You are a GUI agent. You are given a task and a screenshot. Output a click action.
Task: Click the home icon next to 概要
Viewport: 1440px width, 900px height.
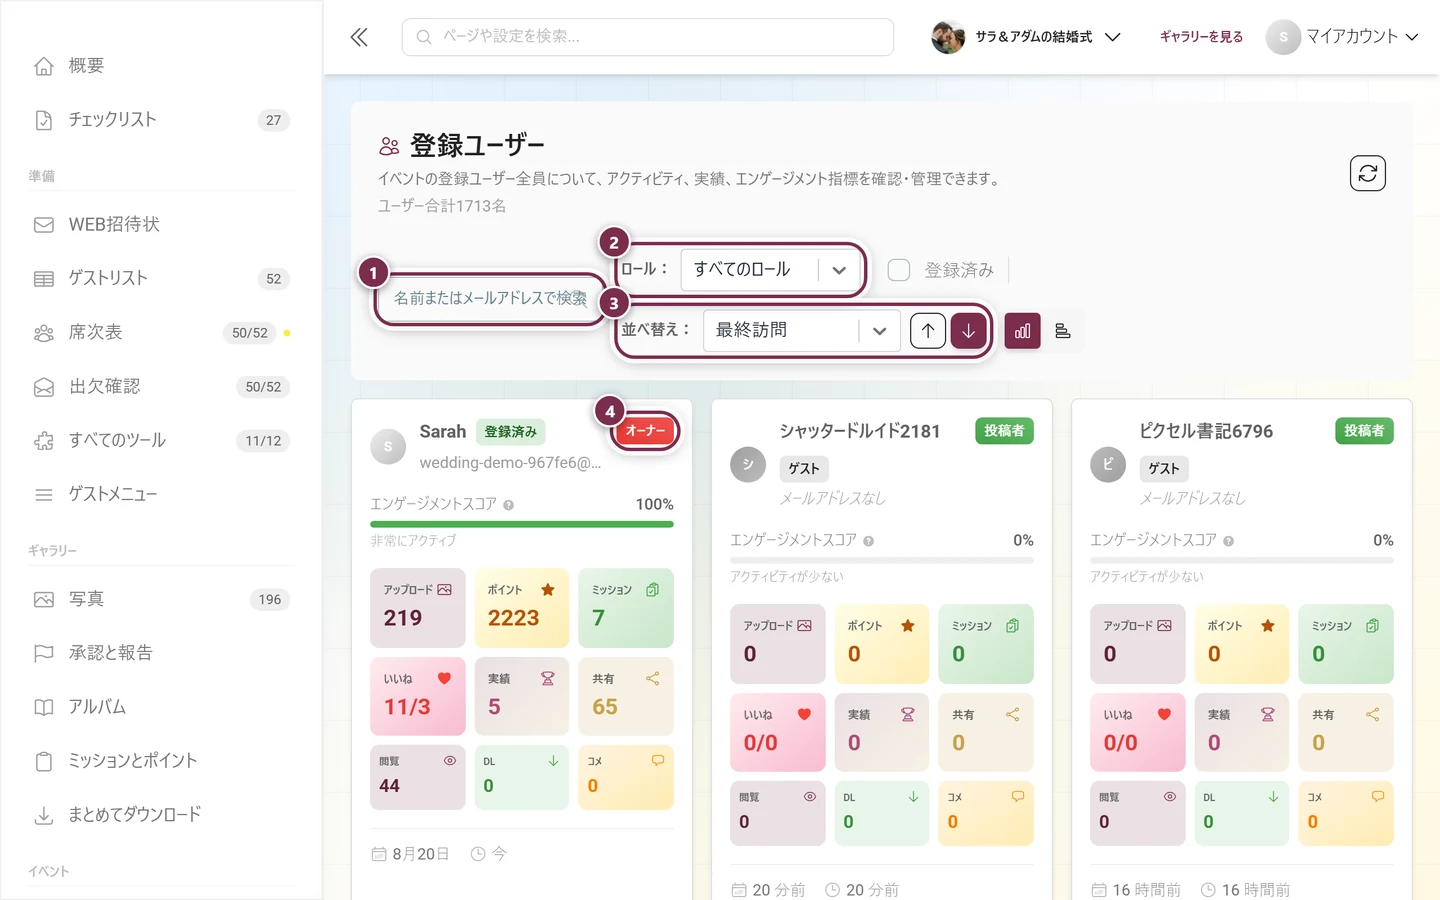44,66
